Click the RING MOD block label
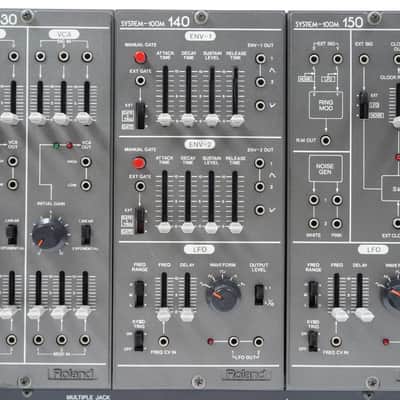The height and width of the screenshot is (400, 400). click(326, 105)
